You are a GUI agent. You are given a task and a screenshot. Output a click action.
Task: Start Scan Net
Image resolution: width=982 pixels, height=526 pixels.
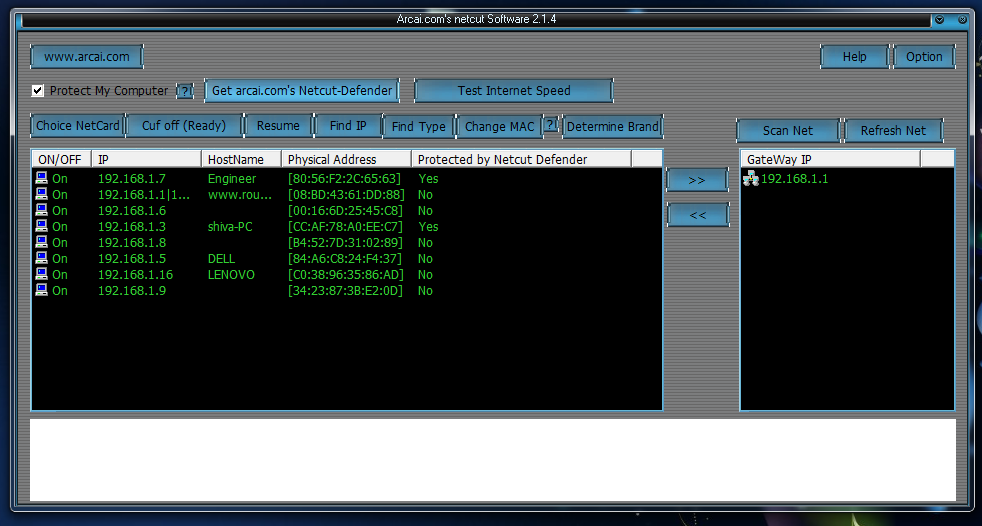pyautogui.click(x=788, y=131)
